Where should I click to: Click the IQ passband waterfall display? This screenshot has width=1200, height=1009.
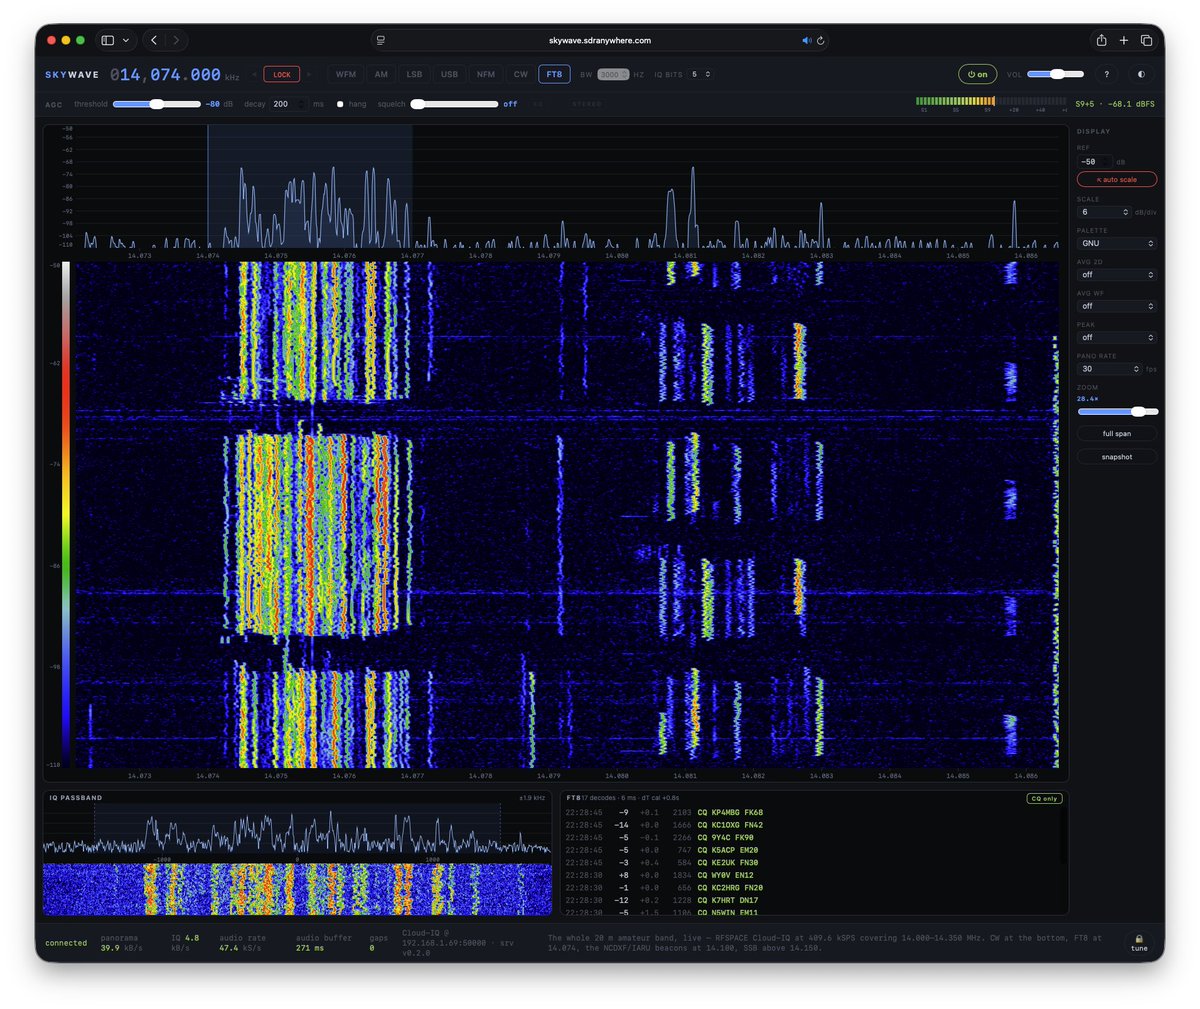pos(297,889)
